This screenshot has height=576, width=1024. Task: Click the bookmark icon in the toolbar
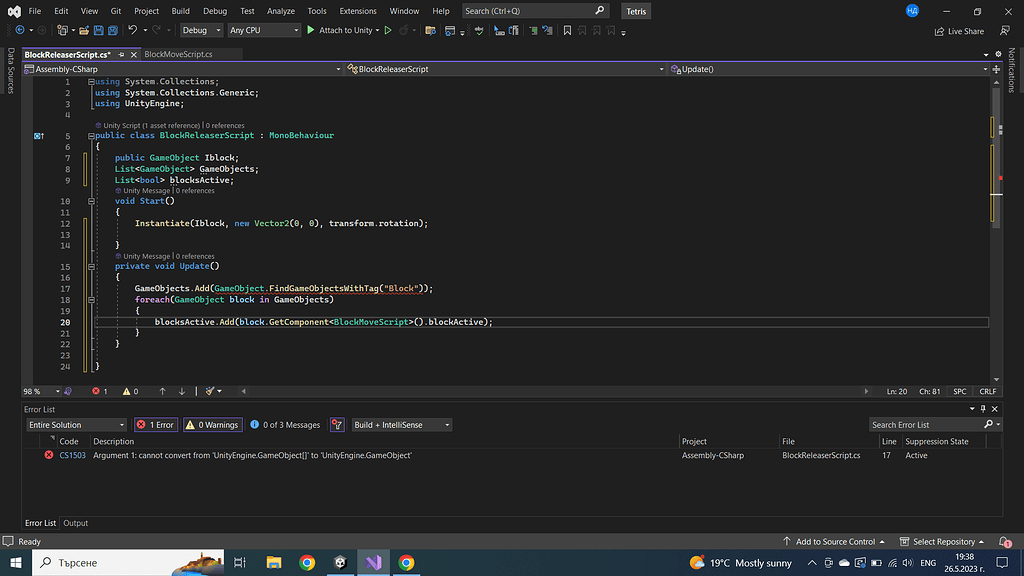click(x=568, y=31)
